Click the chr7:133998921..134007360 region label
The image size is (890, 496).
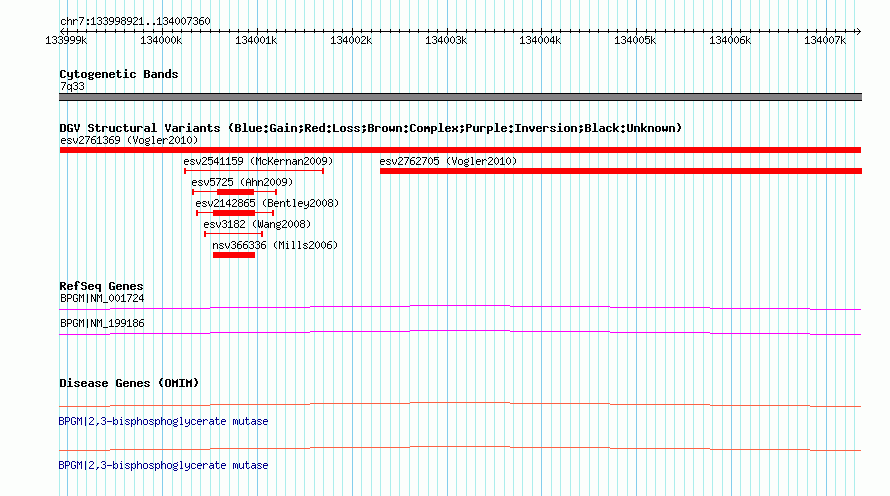point(135,22)
